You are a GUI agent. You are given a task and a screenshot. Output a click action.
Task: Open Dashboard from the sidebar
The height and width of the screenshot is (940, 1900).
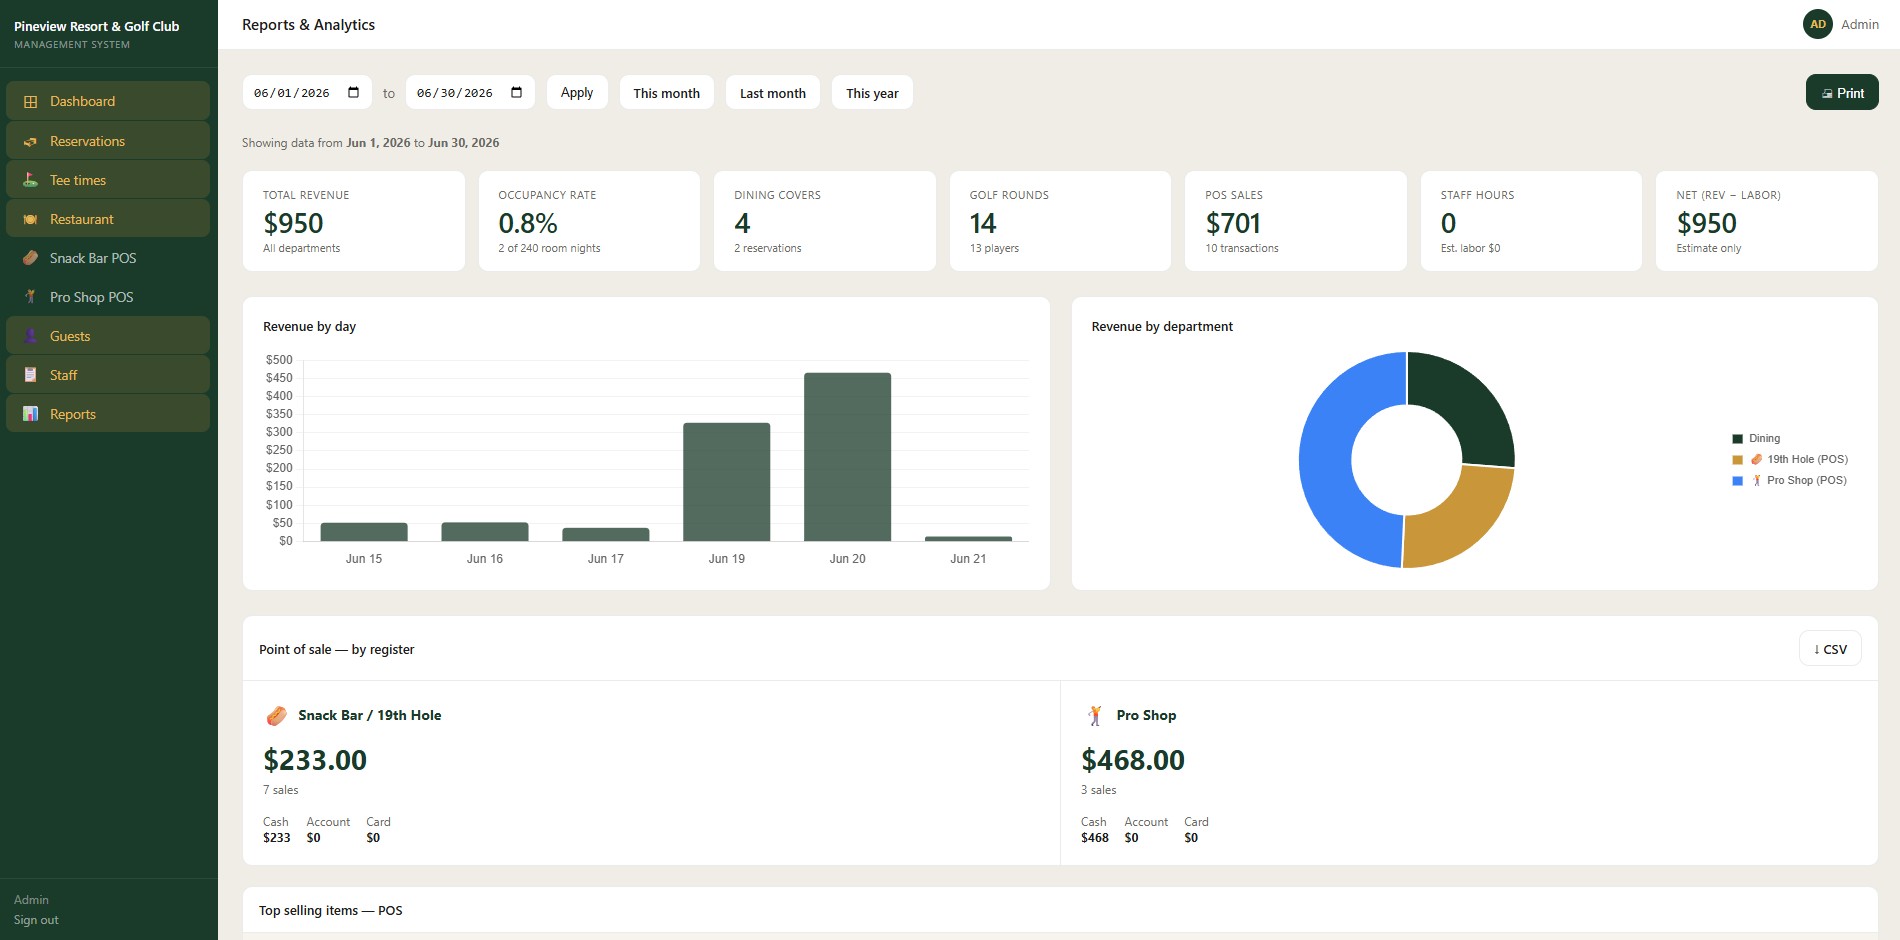point(108,101)
